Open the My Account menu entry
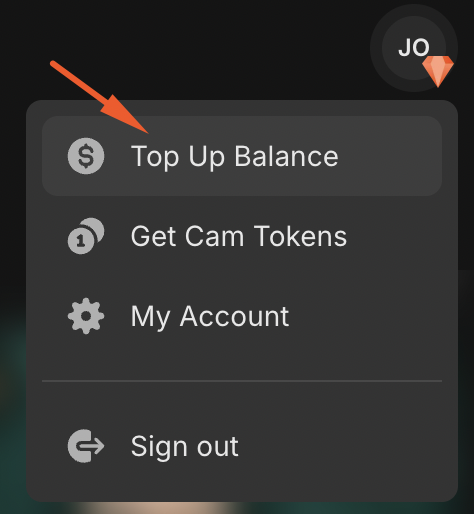This screenshot has height=514, width=474. (242, 316)
